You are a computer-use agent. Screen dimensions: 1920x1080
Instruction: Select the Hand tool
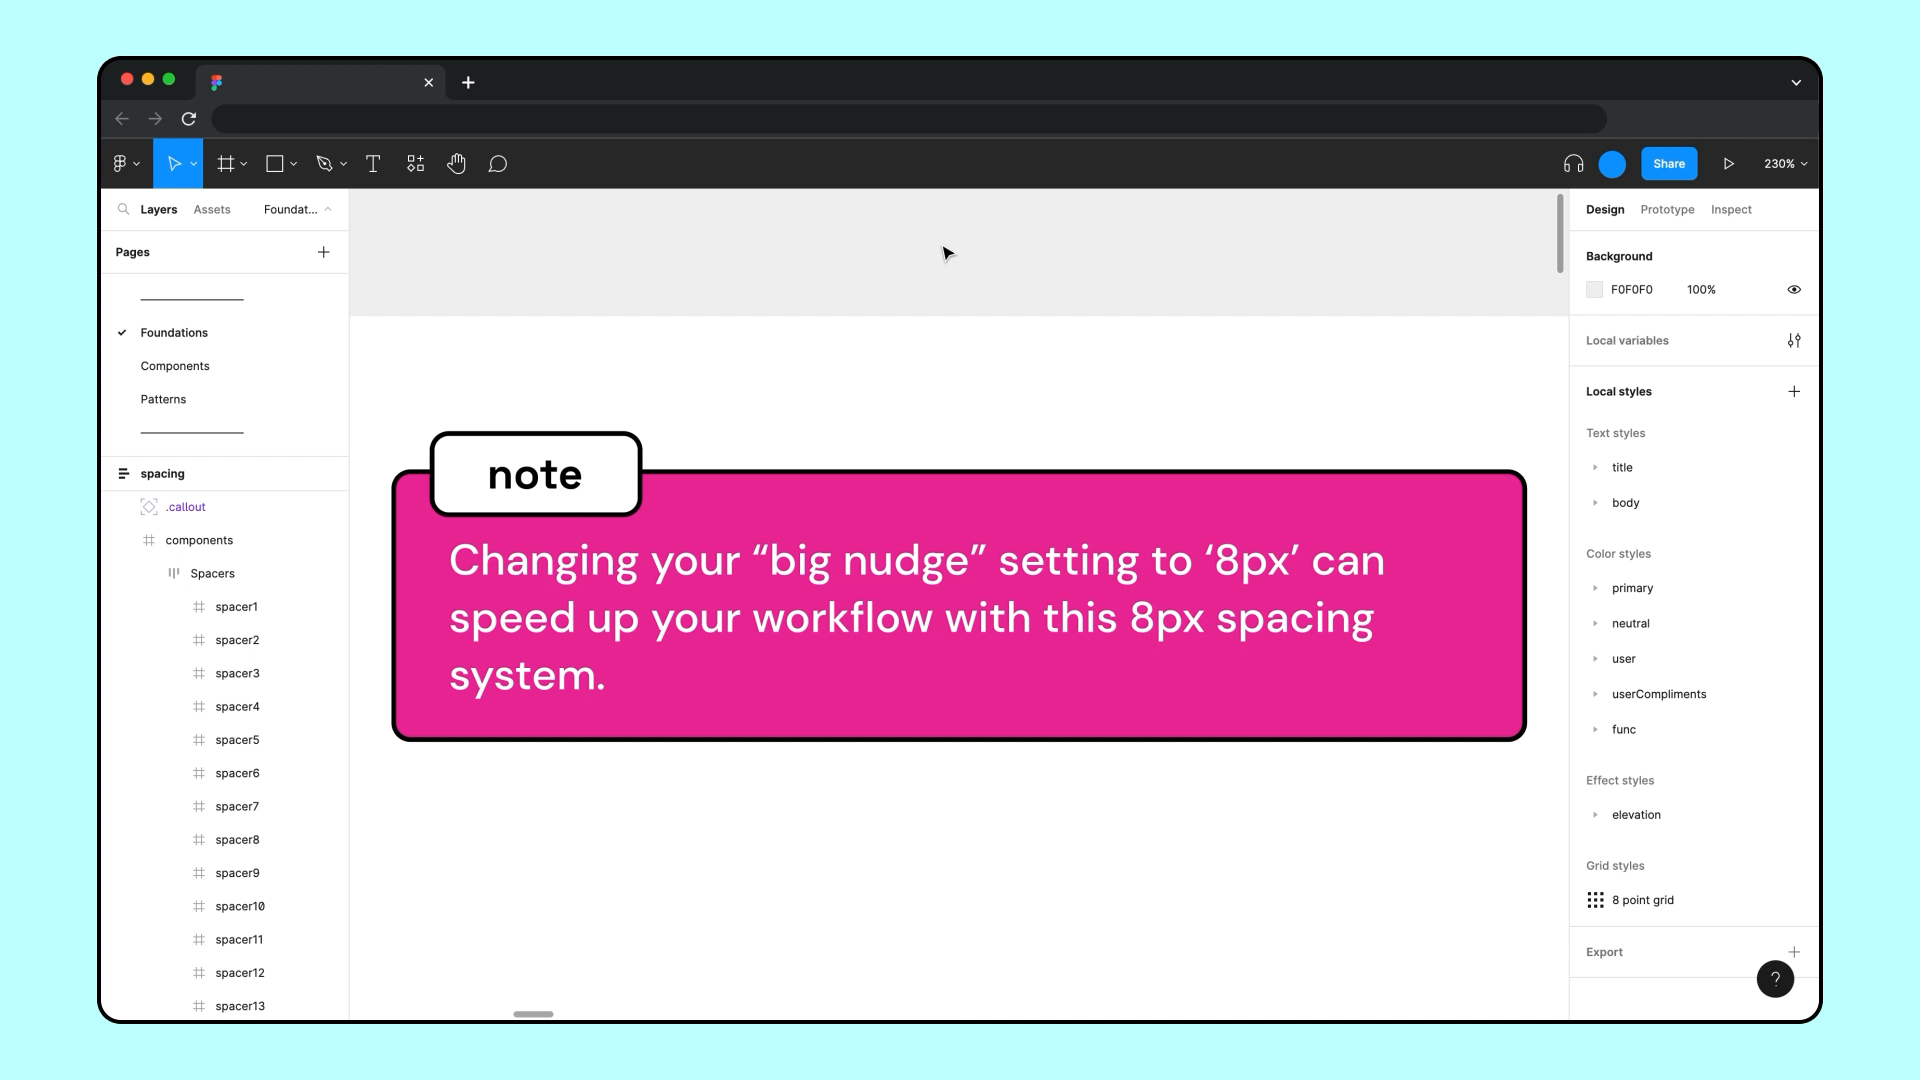(x=457, y=164)
